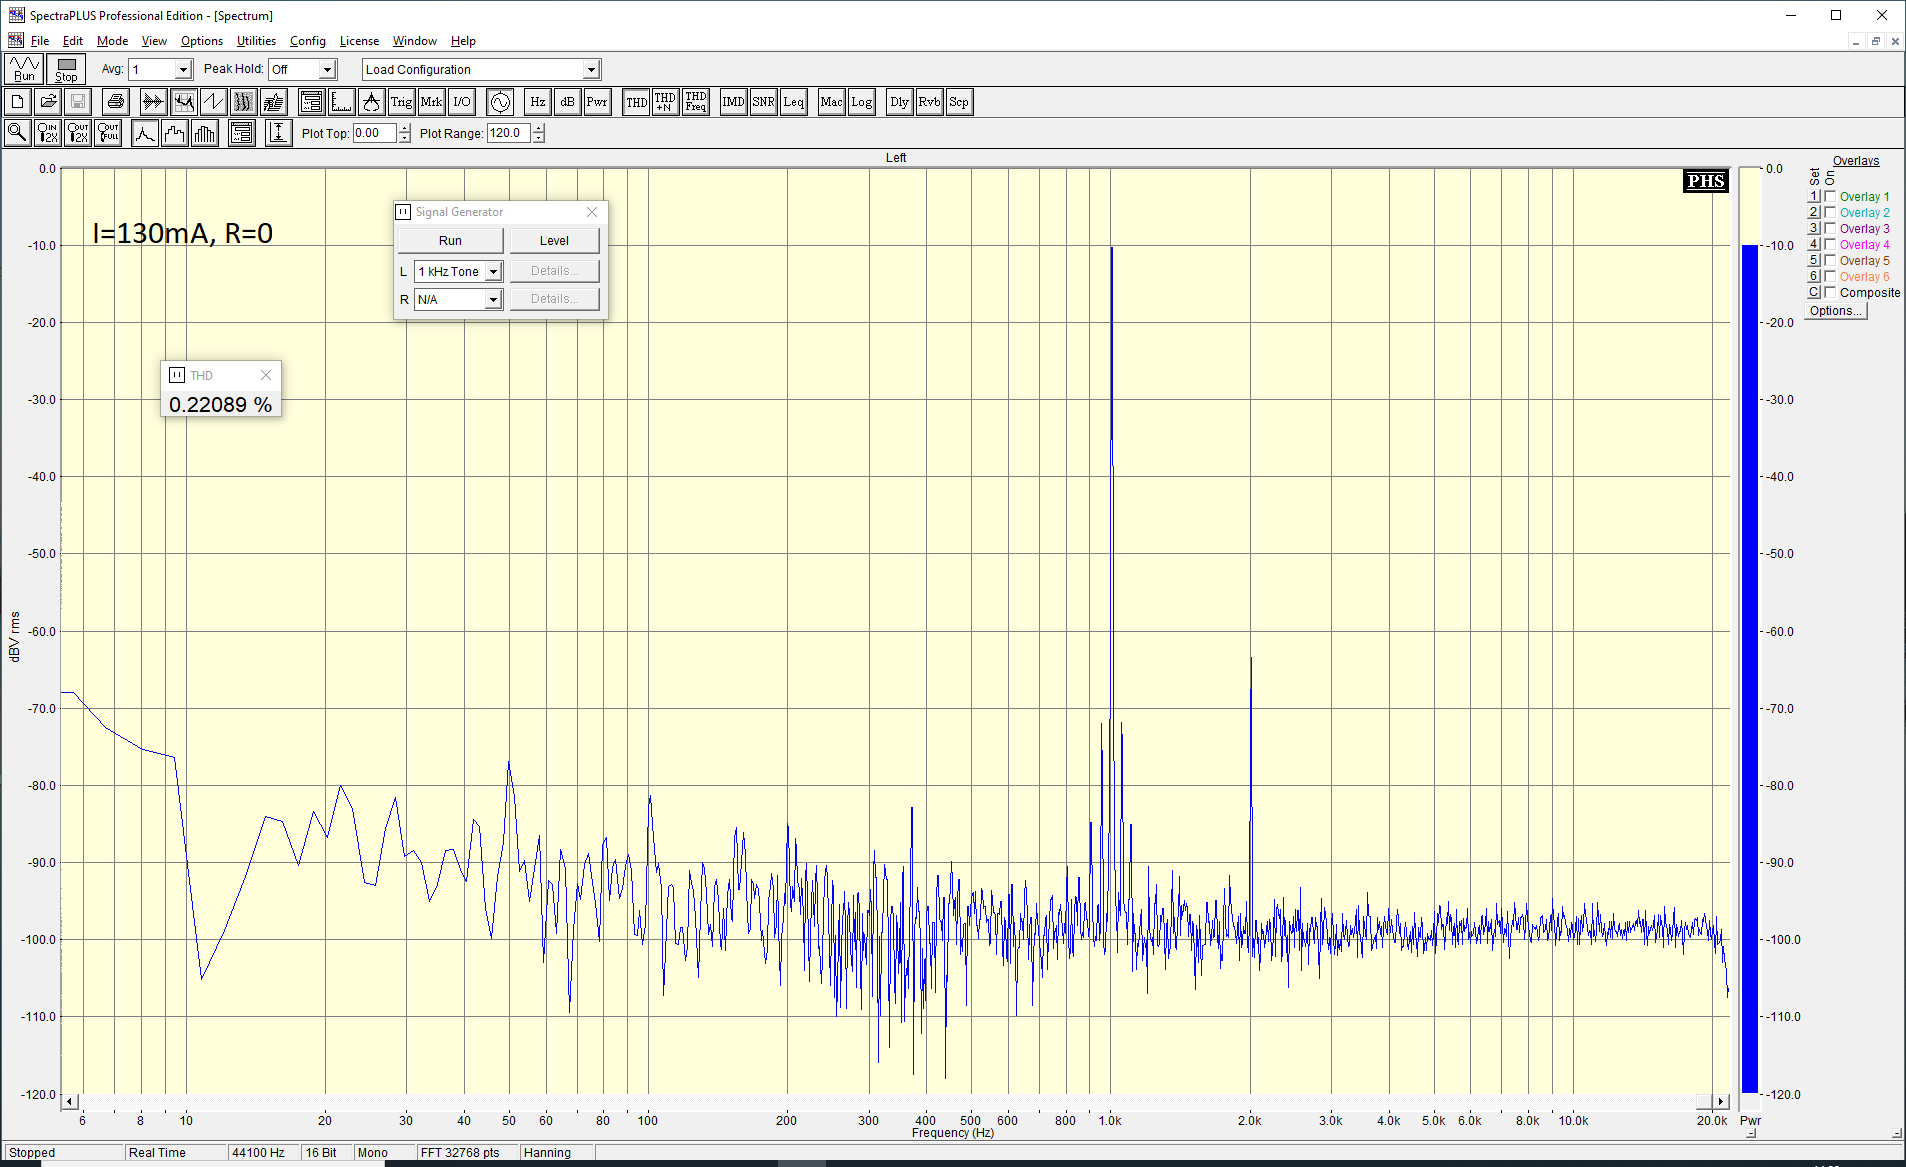The image size is (1906, 1167).
Task: Enable the Overlay 1 checkbox
Action: tap(1830, 197)
